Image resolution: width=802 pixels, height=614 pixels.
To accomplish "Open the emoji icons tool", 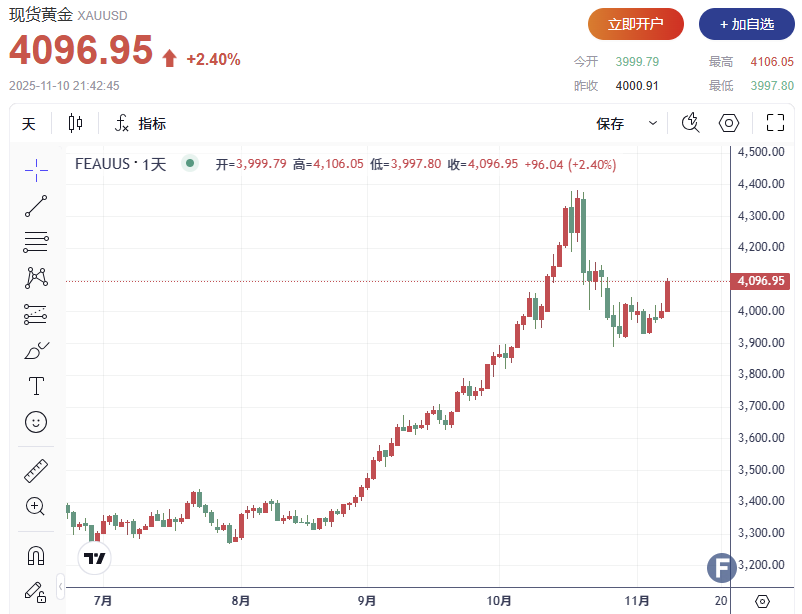I will click(36, 422).
